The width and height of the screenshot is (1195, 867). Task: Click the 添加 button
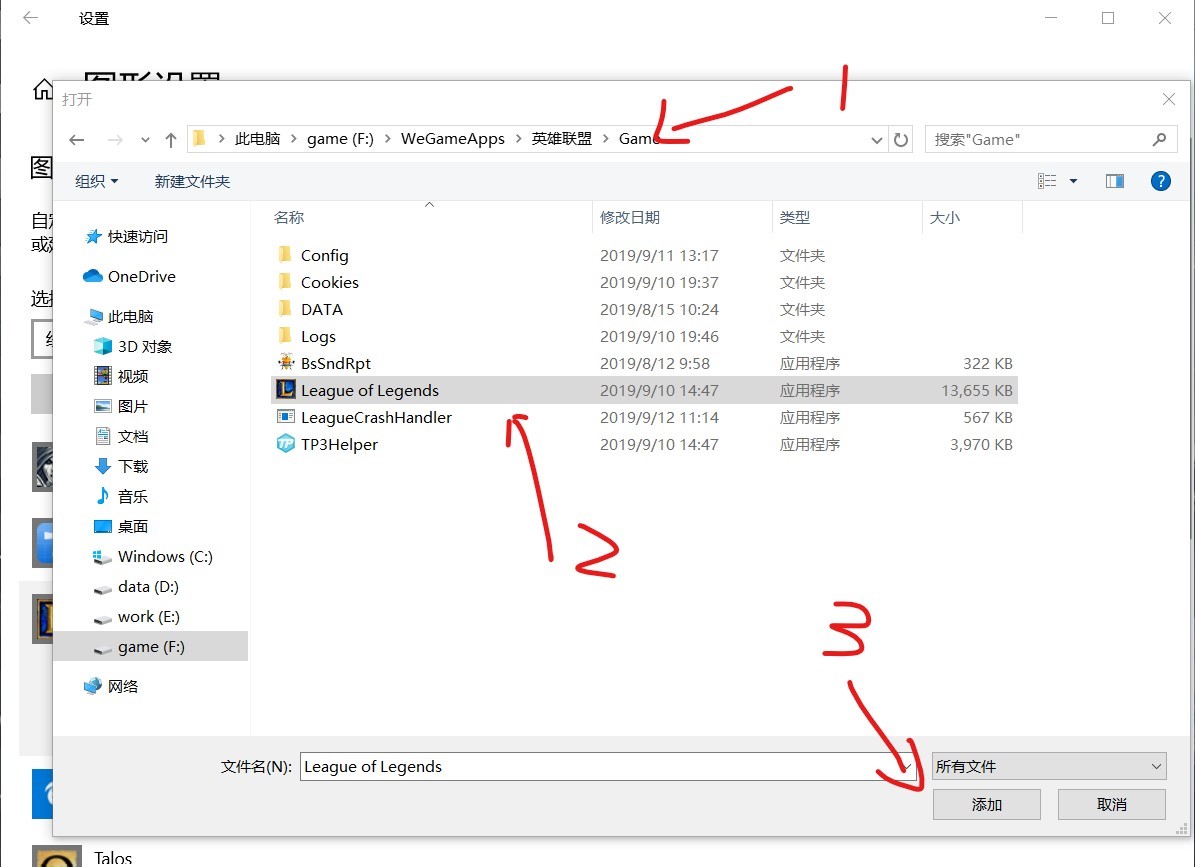[986, 805]
